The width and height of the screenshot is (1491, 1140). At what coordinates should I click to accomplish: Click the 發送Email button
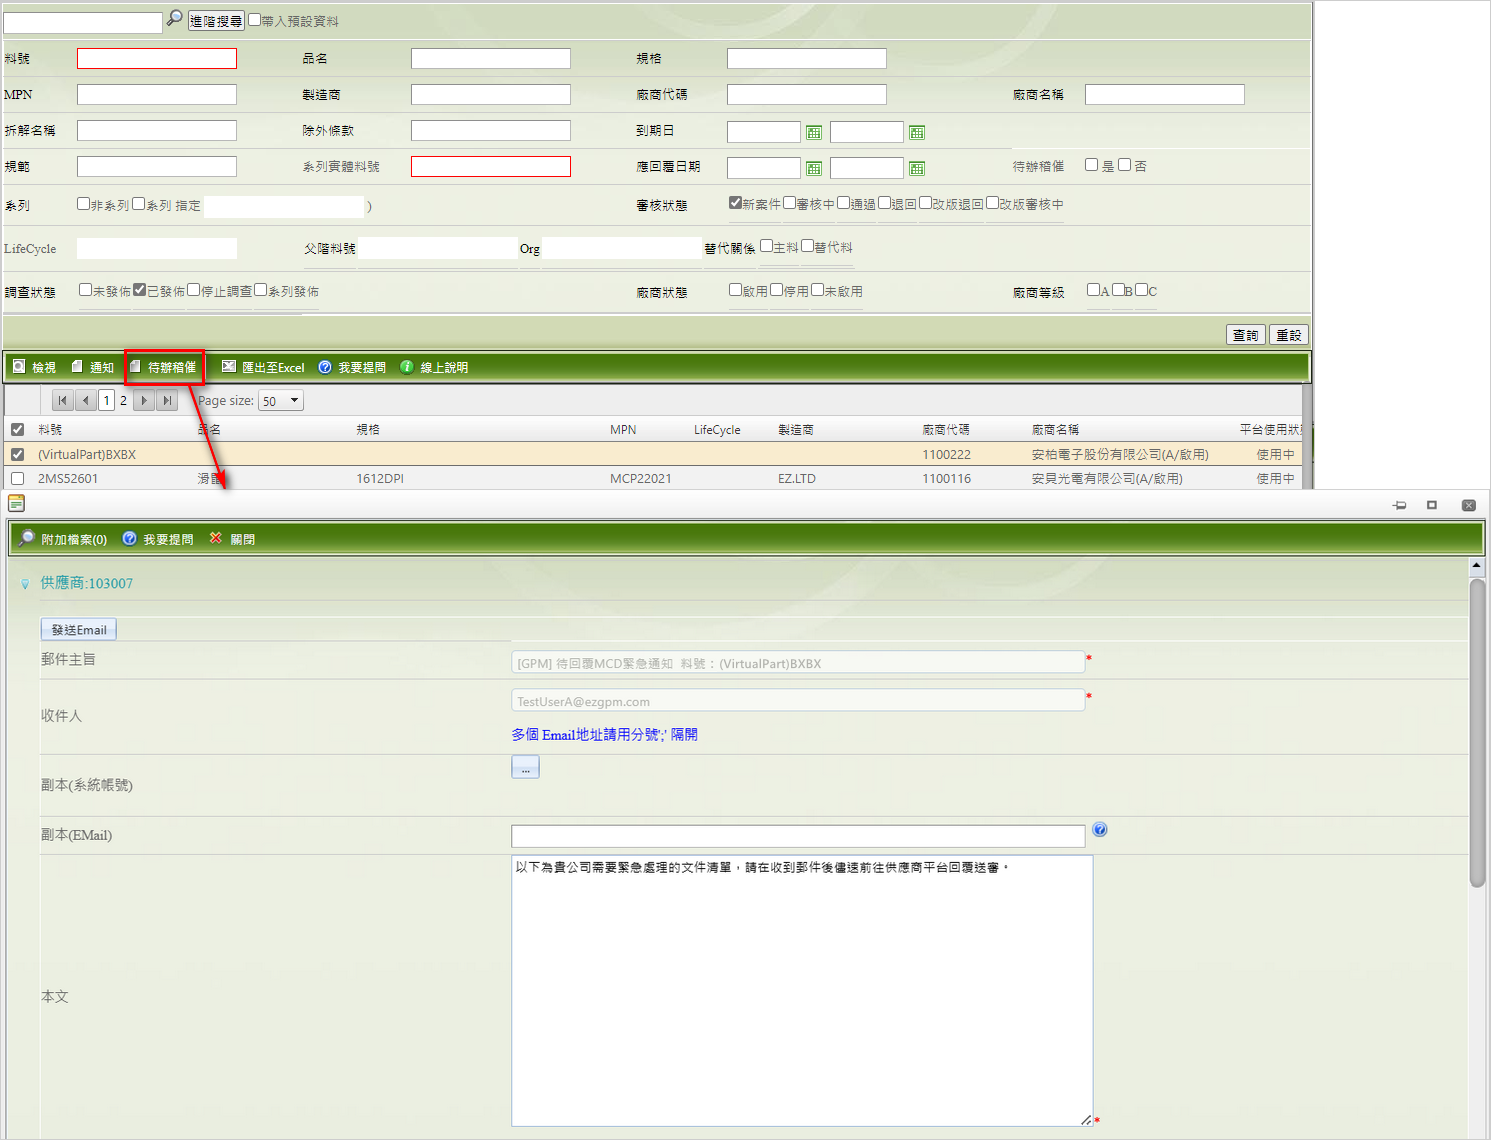pyautogui.click(x=79, y=630)
